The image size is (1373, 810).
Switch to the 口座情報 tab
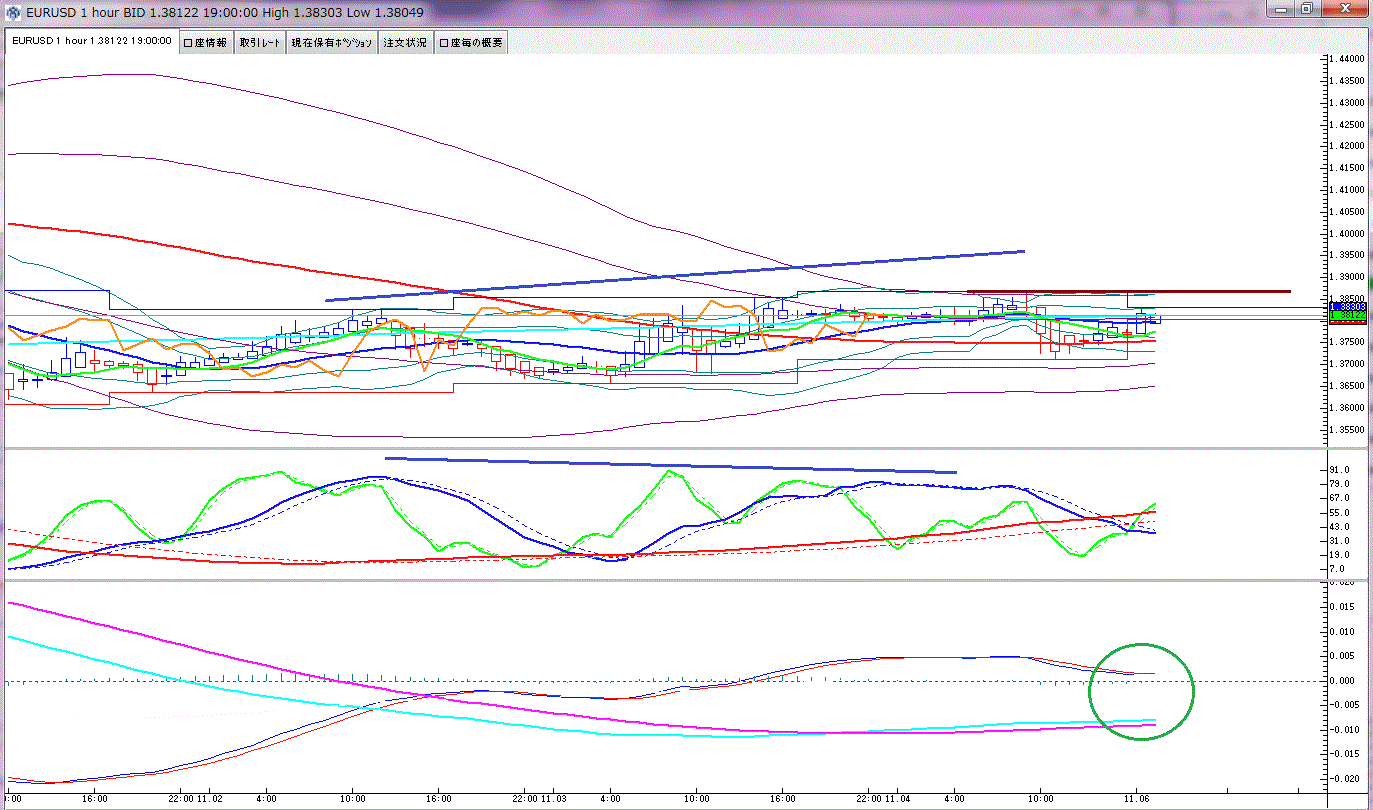206,43
